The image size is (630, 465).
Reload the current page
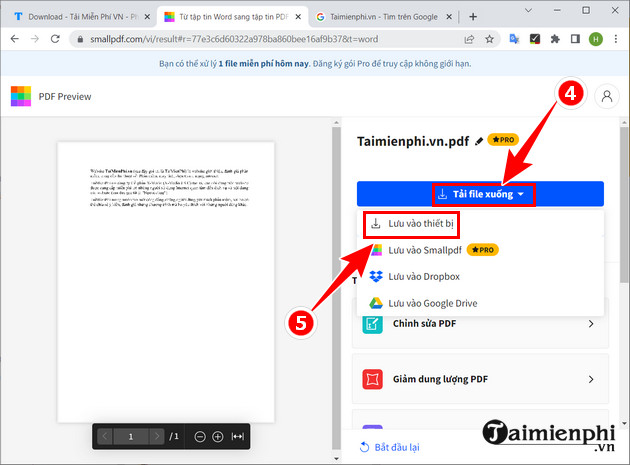pos(55,39)
